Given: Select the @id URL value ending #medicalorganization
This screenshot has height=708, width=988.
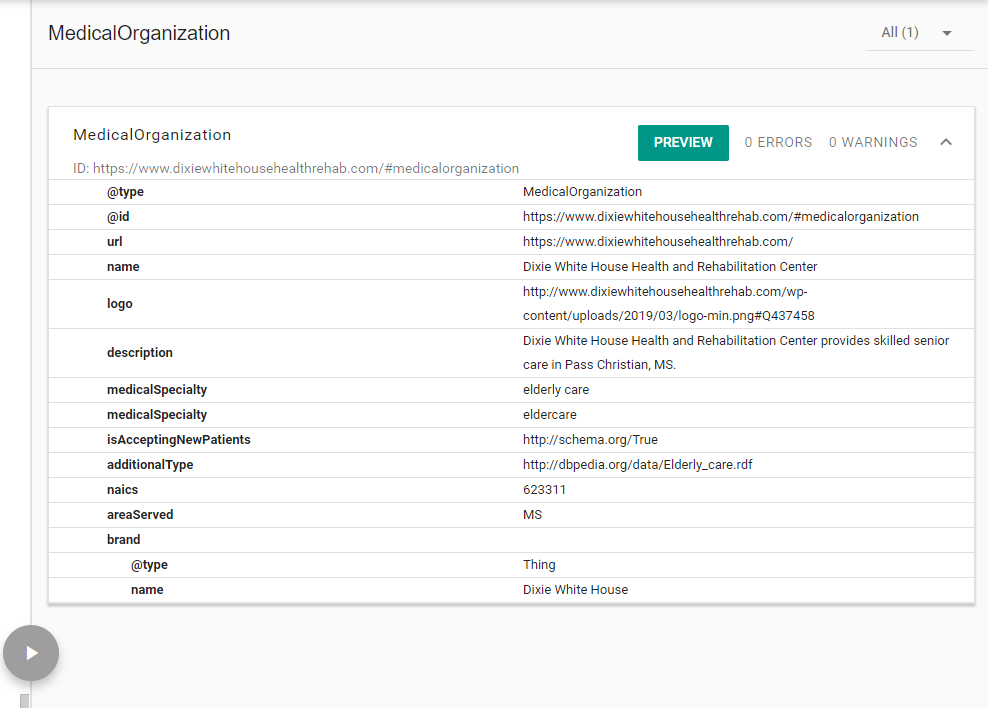Looking at the screenshot, I should 721,217.
